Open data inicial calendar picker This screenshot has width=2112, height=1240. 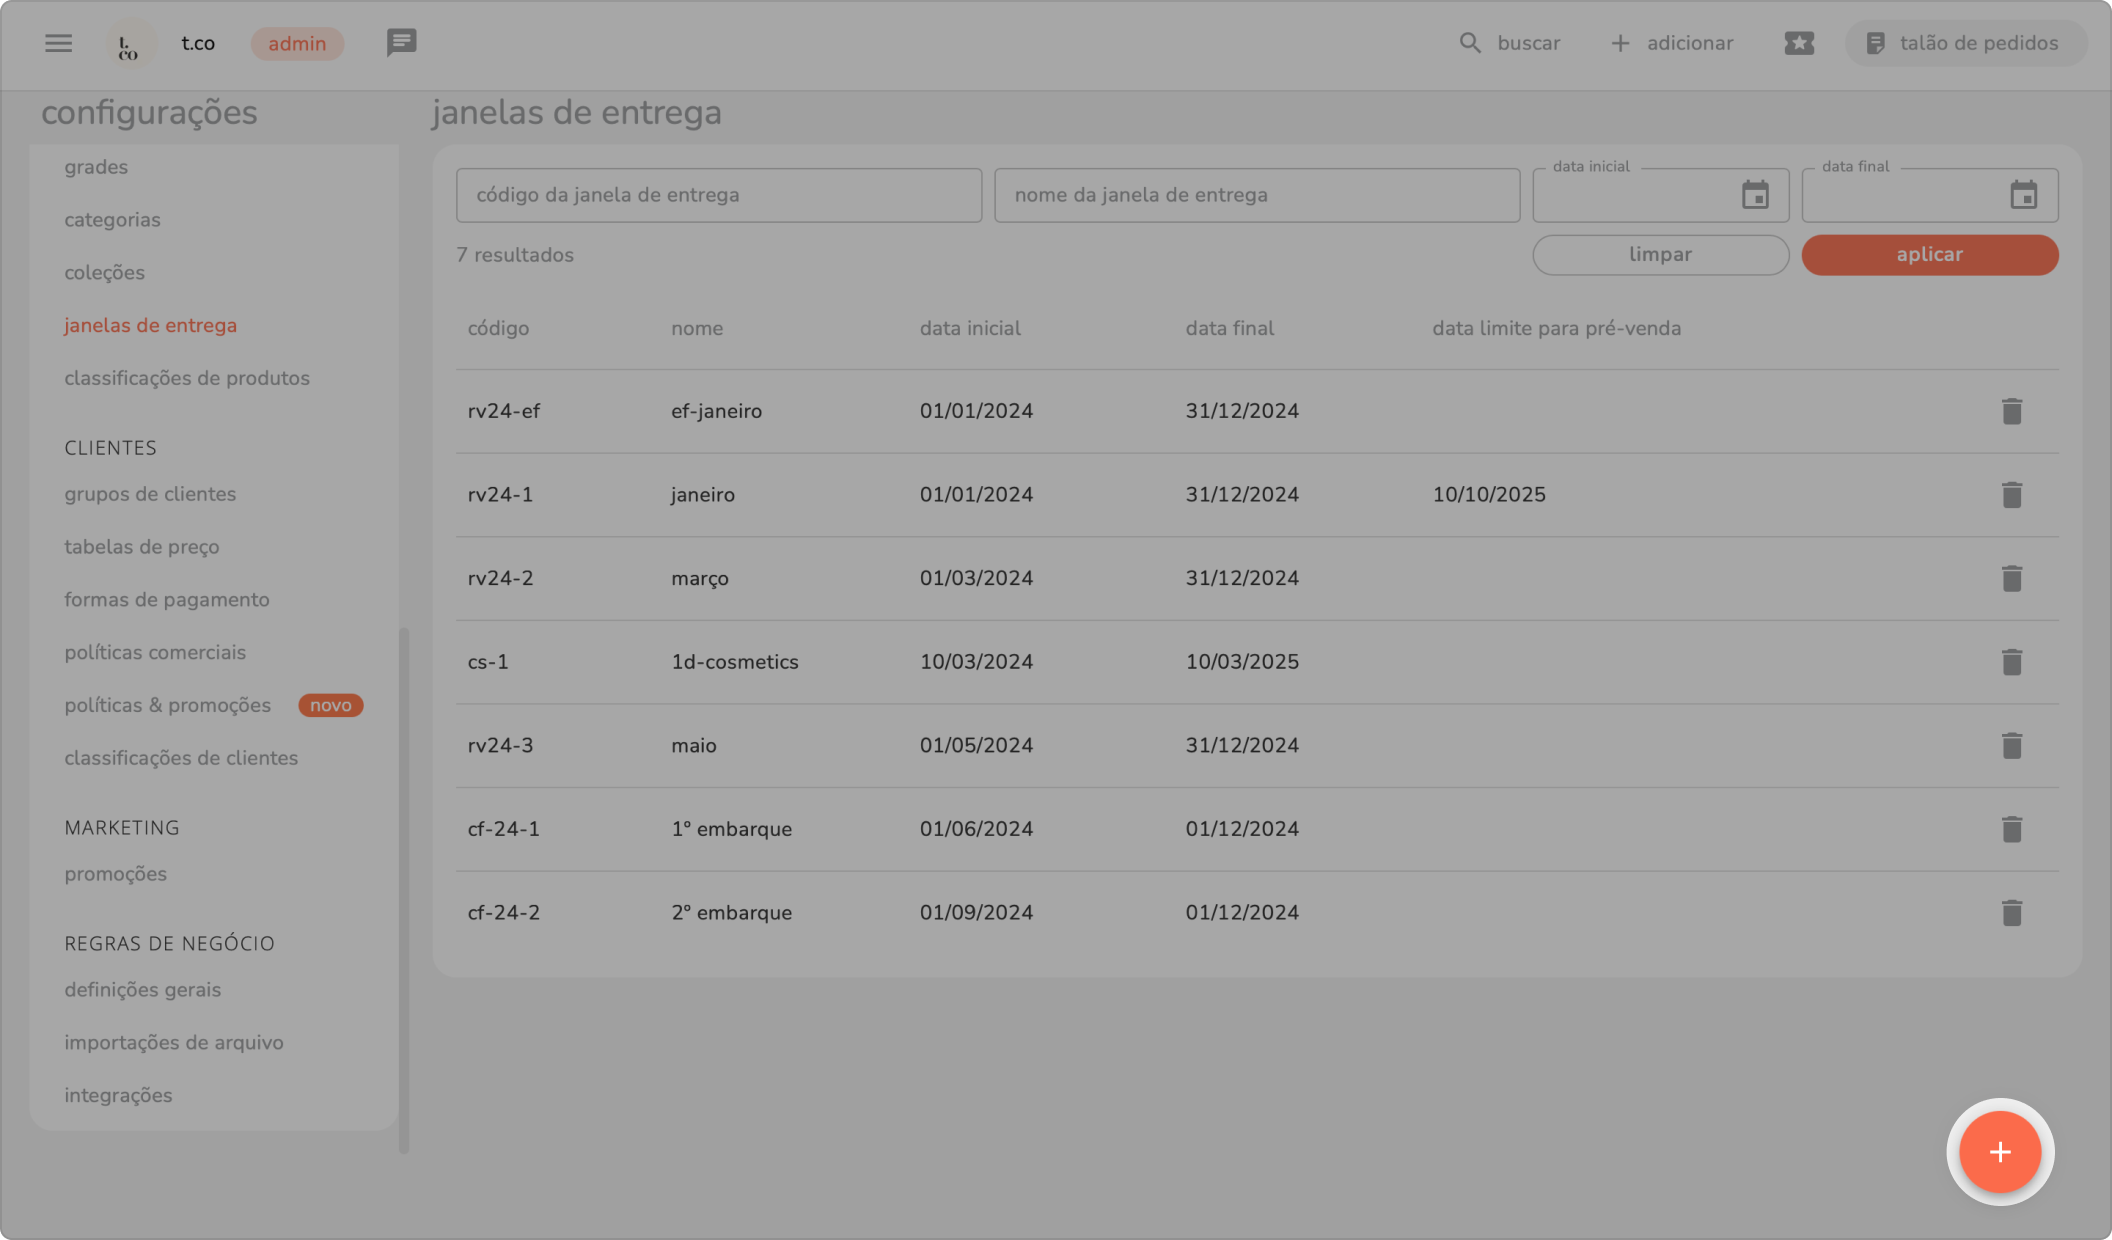tap(1755, 195)
